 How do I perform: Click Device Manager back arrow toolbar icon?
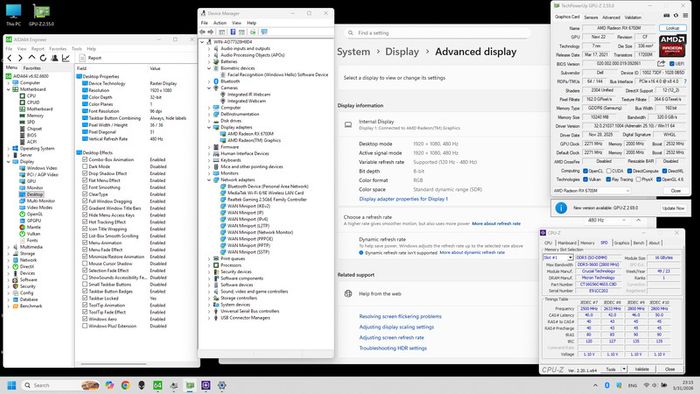203,32
